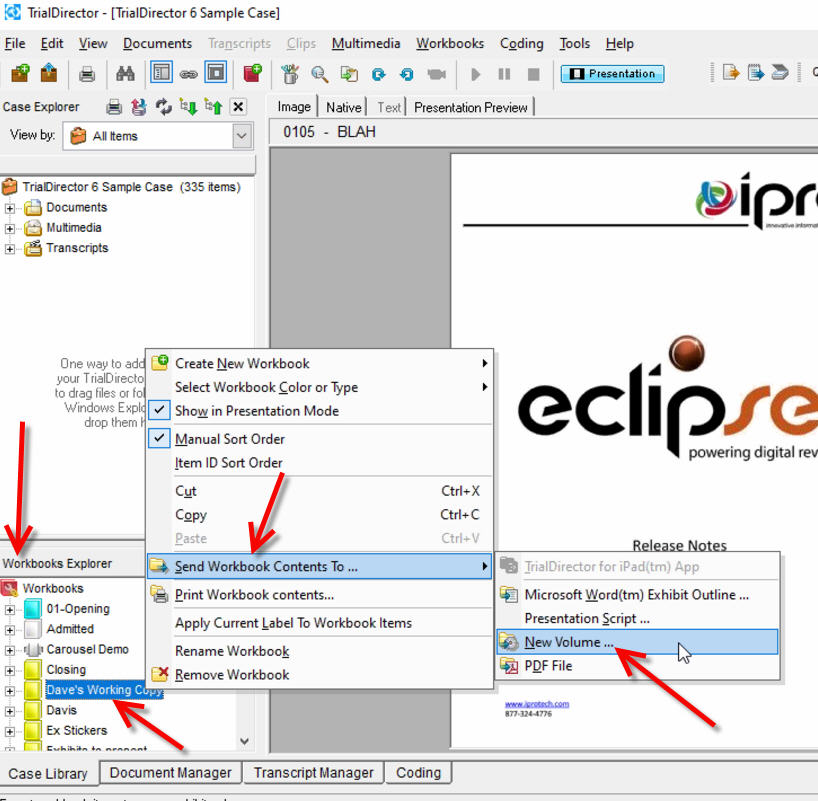This screenshot has height=801, width=818.
Task: Click Case Explorer refresh arrows icon
Action: point(164,107)
